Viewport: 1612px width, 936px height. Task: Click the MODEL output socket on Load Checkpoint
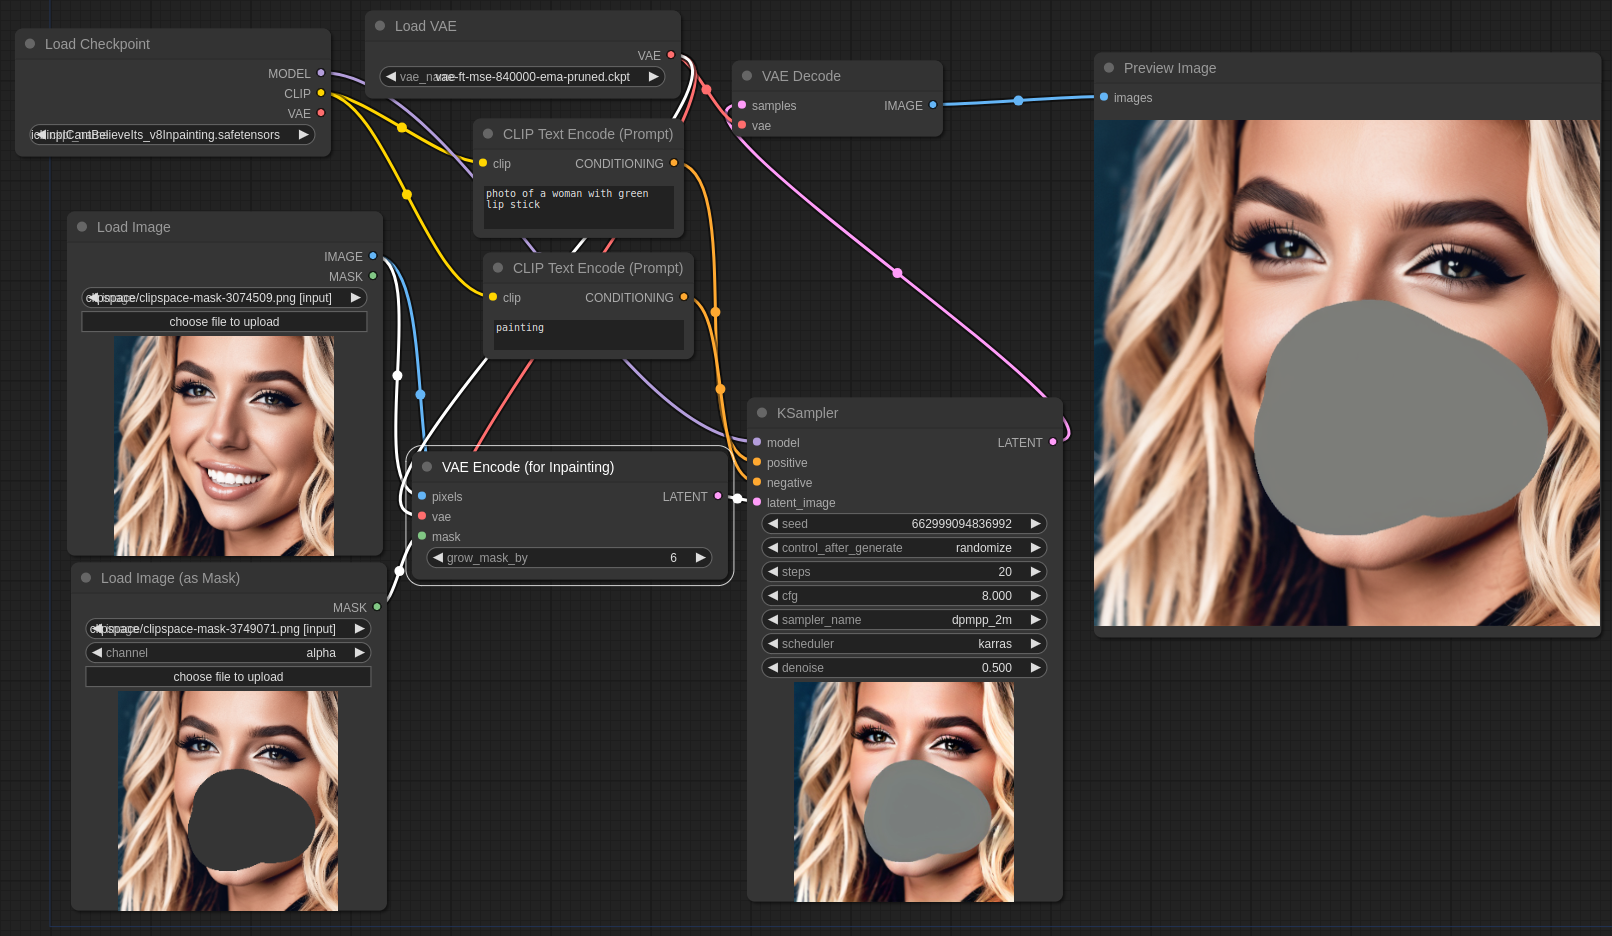tap(320, 73)
